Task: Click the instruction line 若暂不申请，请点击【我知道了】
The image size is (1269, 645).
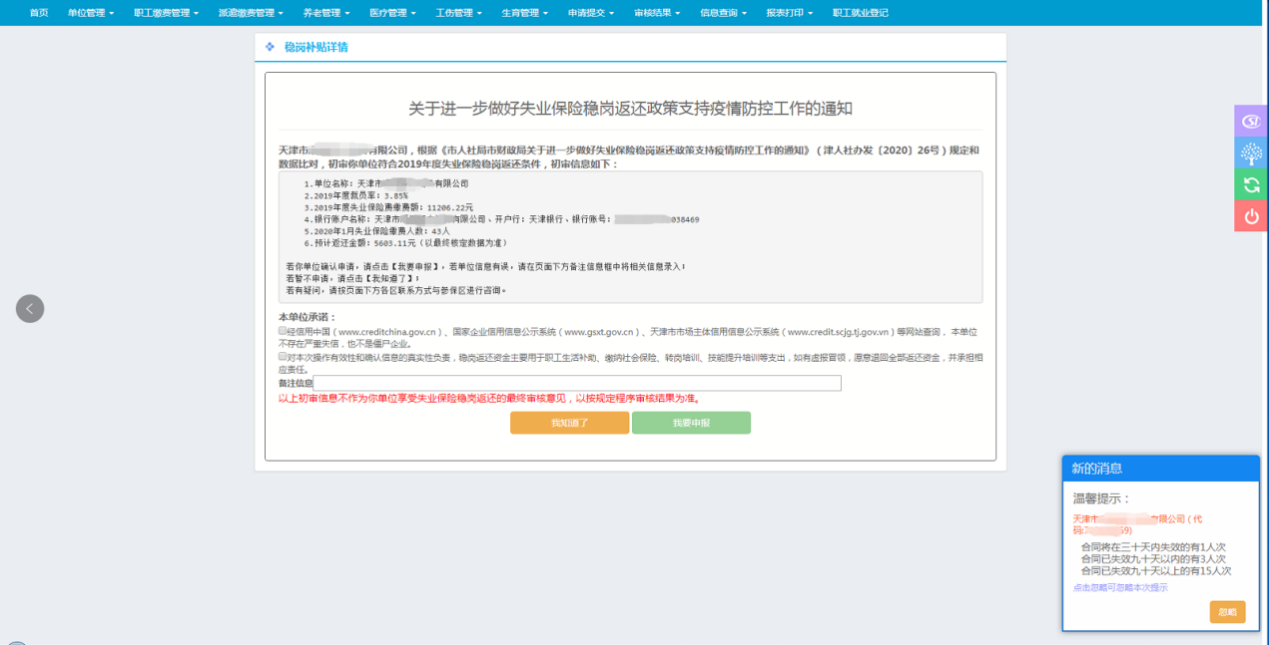Action: (352, 278)
